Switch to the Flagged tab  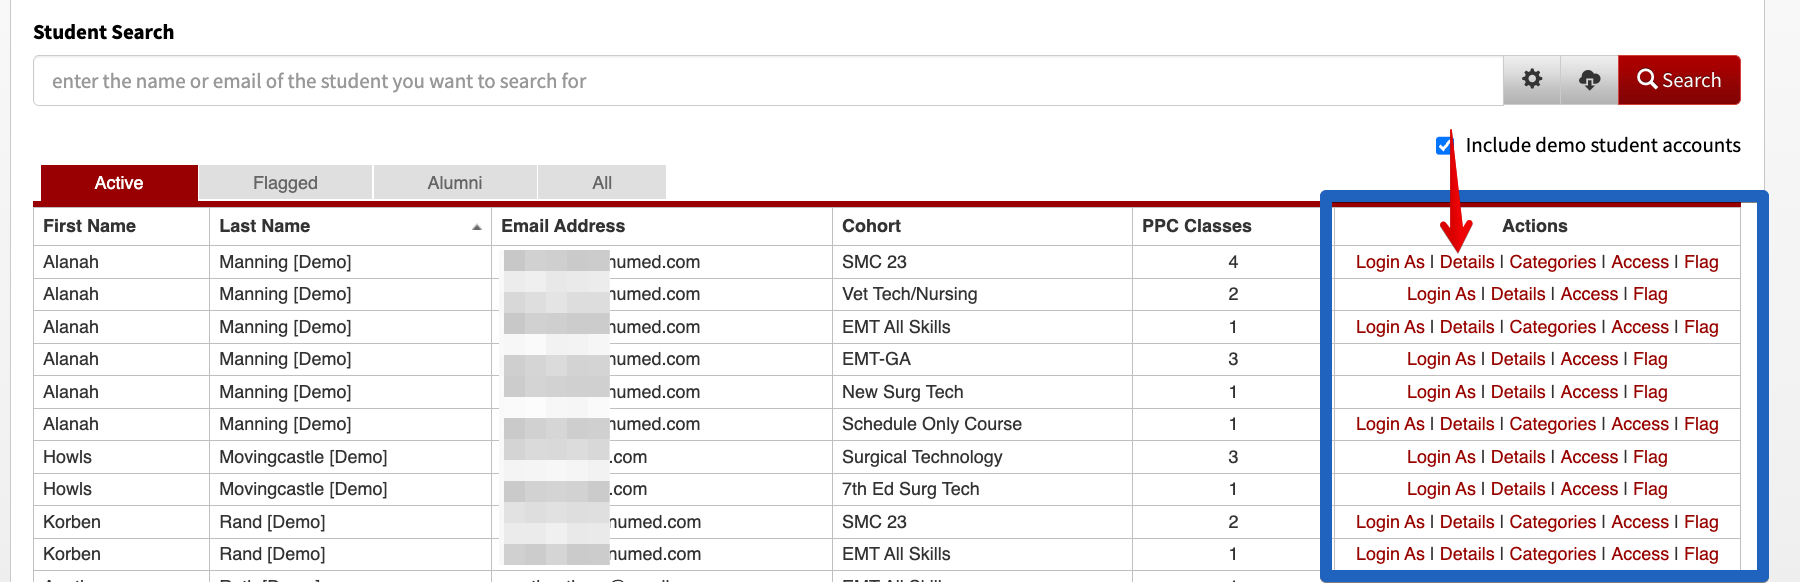(x=285, y=183)
